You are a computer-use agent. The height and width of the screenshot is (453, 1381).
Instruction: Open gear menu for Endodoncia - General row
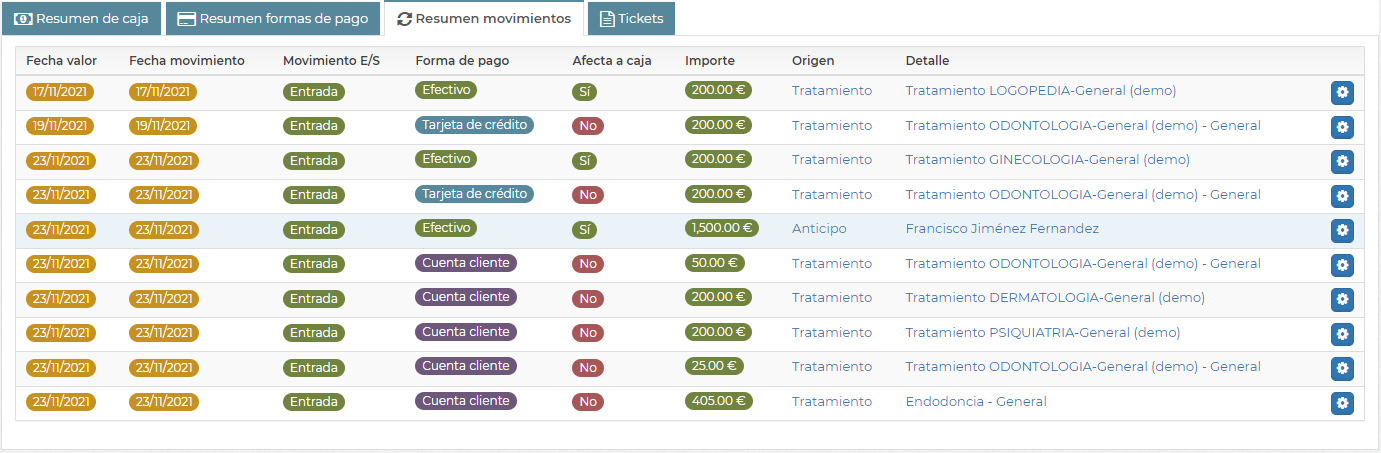tap(1342, 403)
